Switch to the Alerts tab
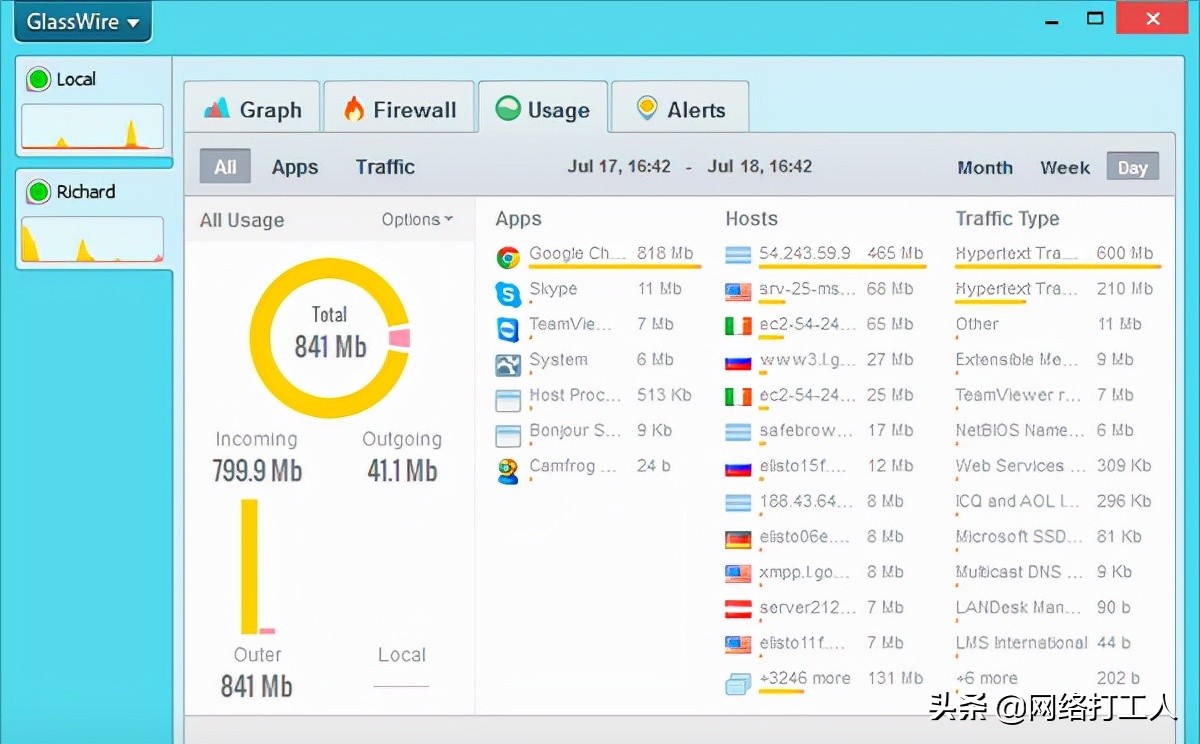1200x744 pixels. point(679,106)
